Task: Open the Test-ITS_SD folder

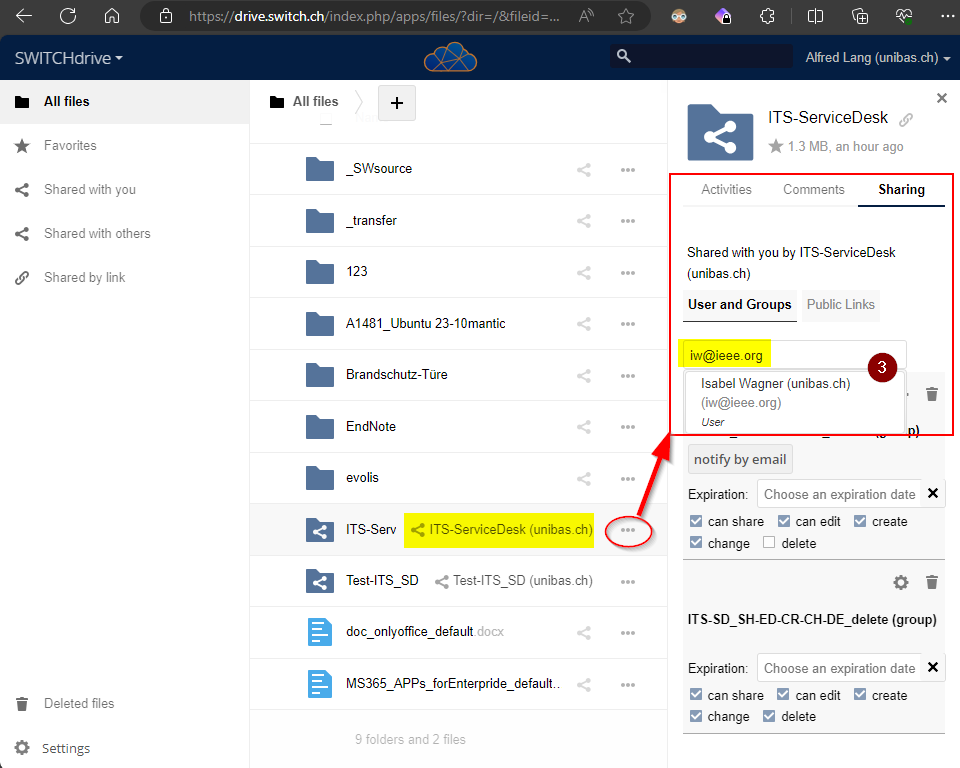Action: (x=382, y=581)
